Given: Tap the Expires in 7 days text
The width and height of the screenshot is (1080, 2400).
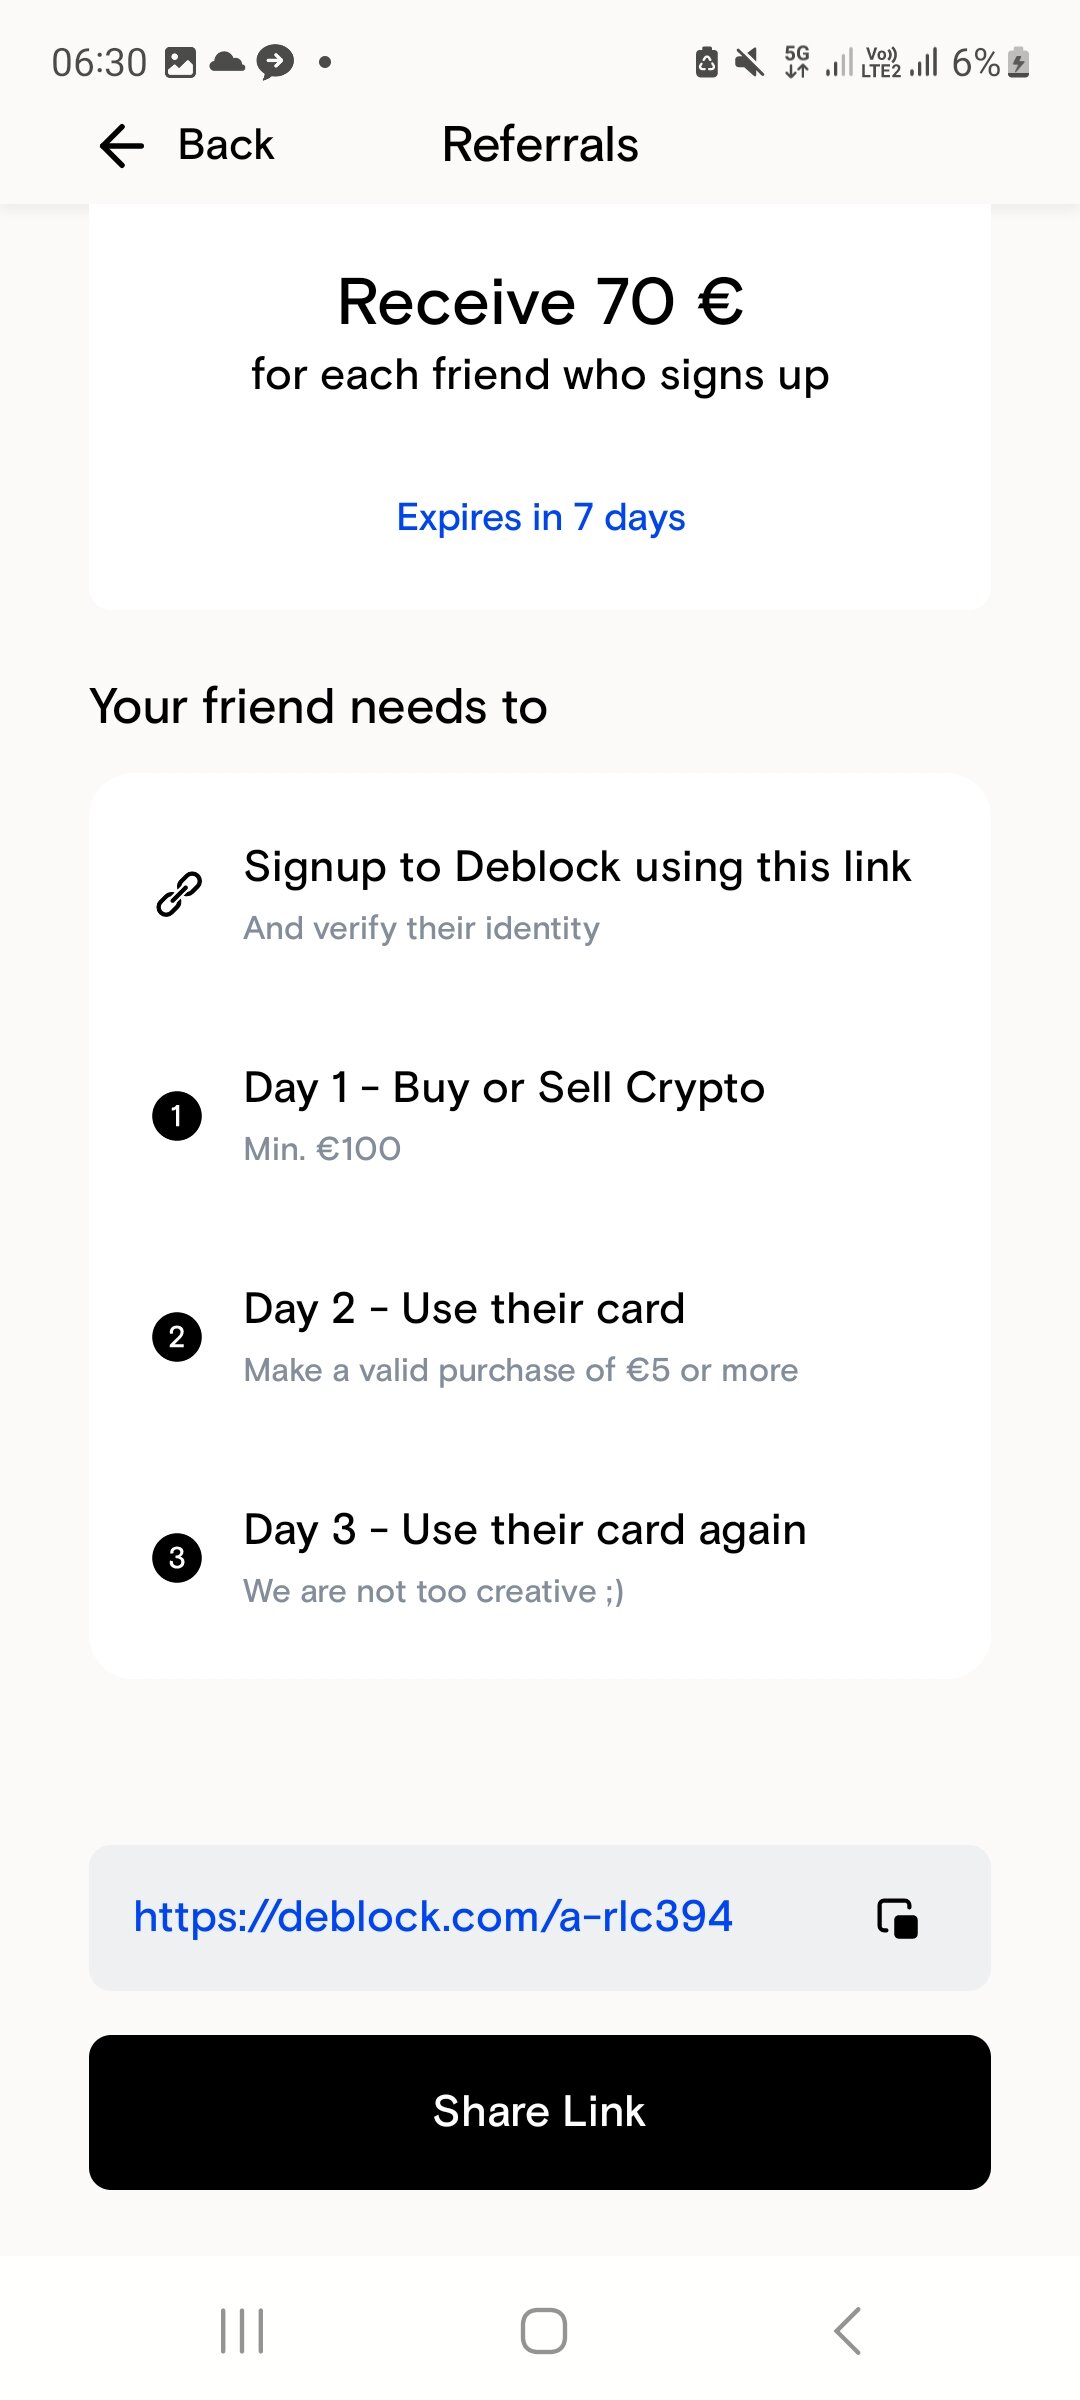Looking at the screenshot, I should 540,518.
